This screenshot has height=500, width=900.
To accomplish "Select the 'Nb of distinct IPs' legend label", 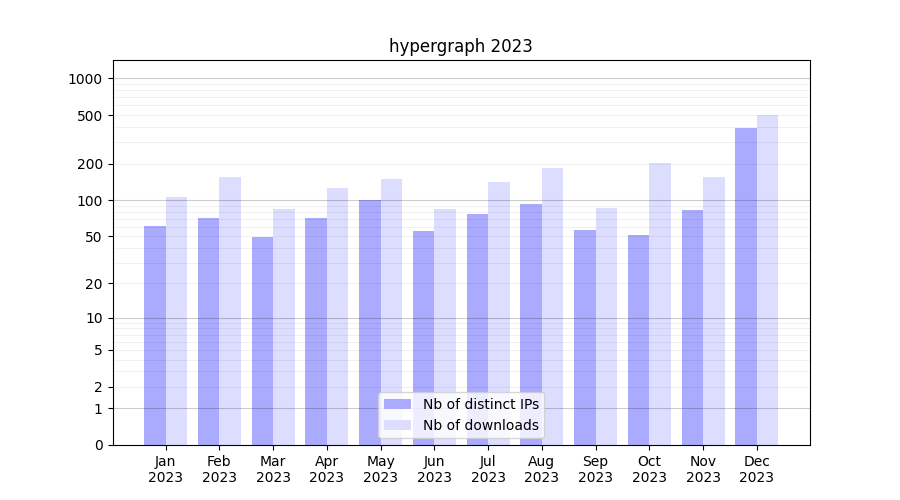I will point(480,404).
